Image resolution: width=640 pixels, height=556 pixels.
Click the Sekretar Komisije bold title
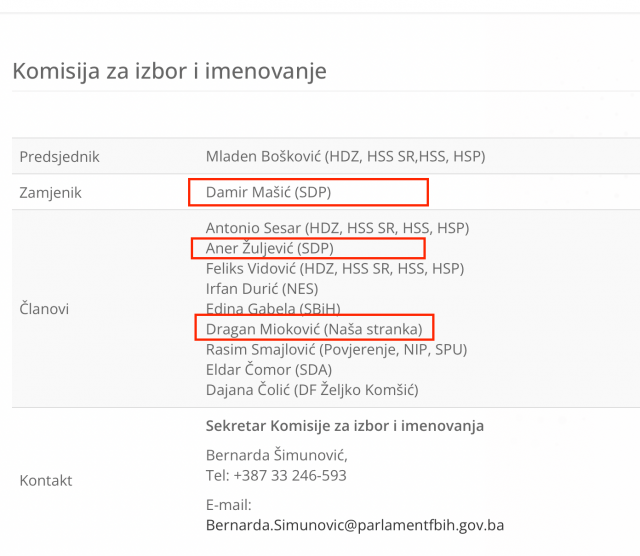(x=345, y=426)
